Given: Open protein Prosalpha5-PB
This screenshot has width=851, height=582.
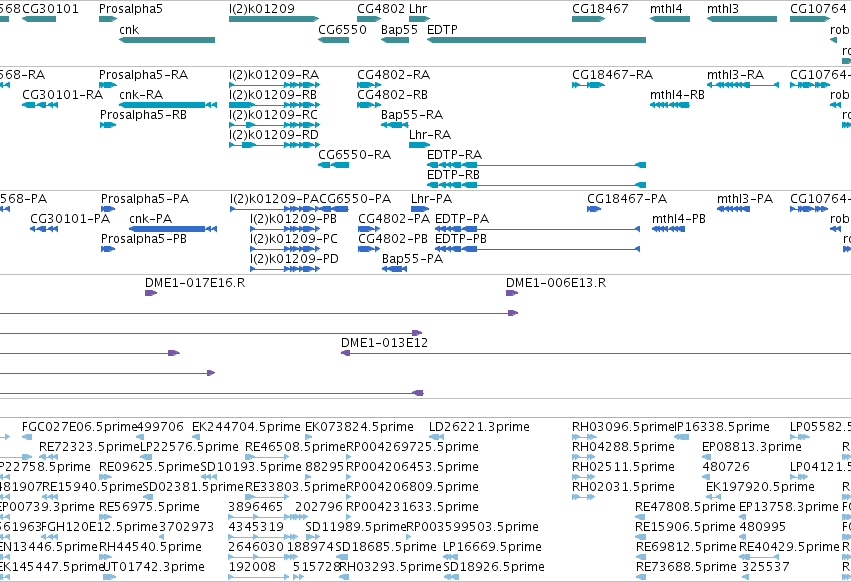Looking at the screenshot, I should tap(144, 239).
